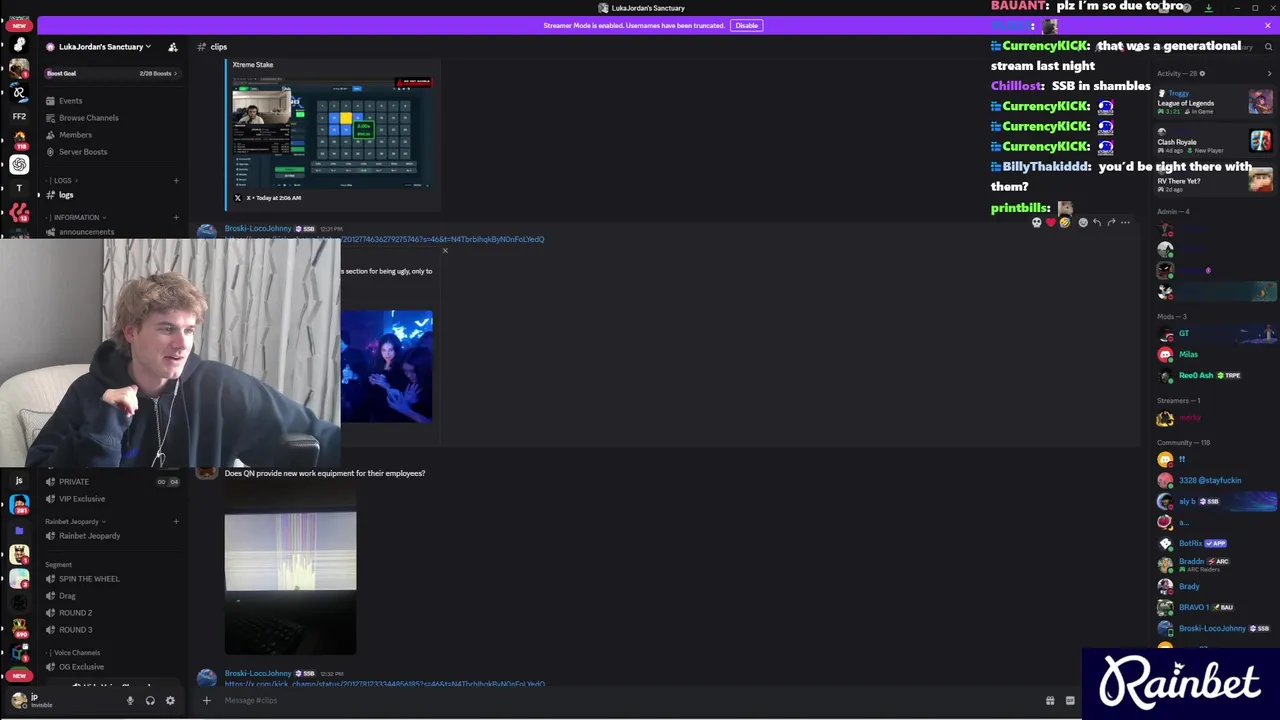Image resolution: width=1280 pixels, height=720 pixels.
Task: Open Clash Royale activity card
Action: pos(1215,141)
